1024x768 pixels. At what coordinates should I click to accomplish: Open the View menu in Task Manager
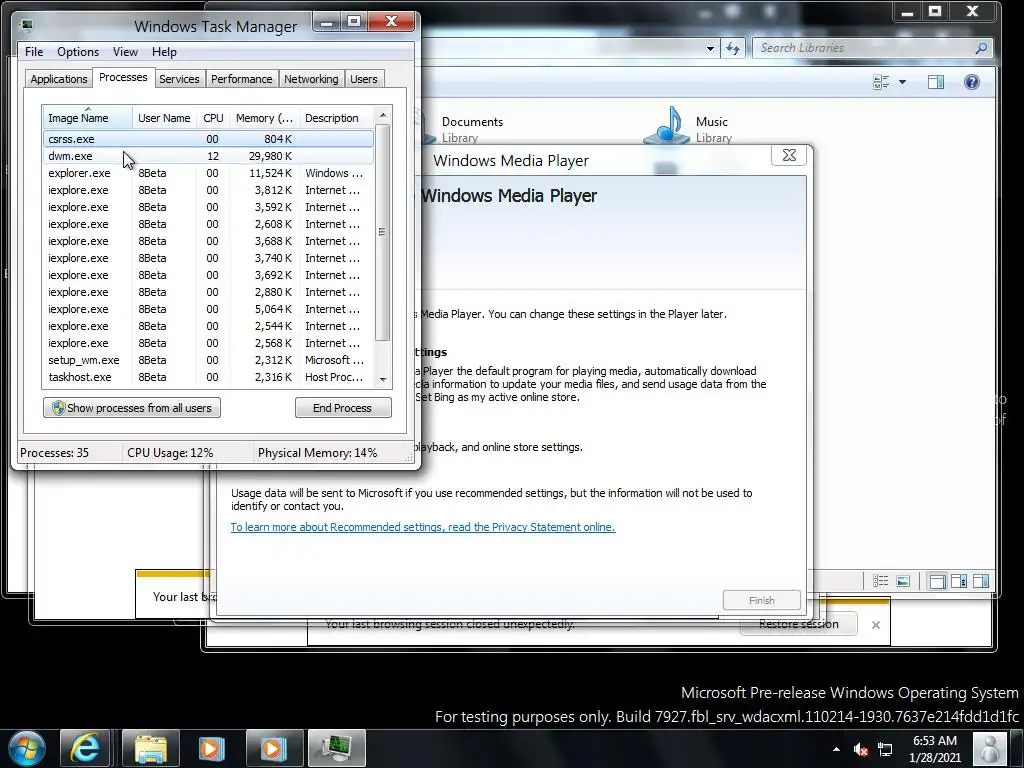pos(125,52)
